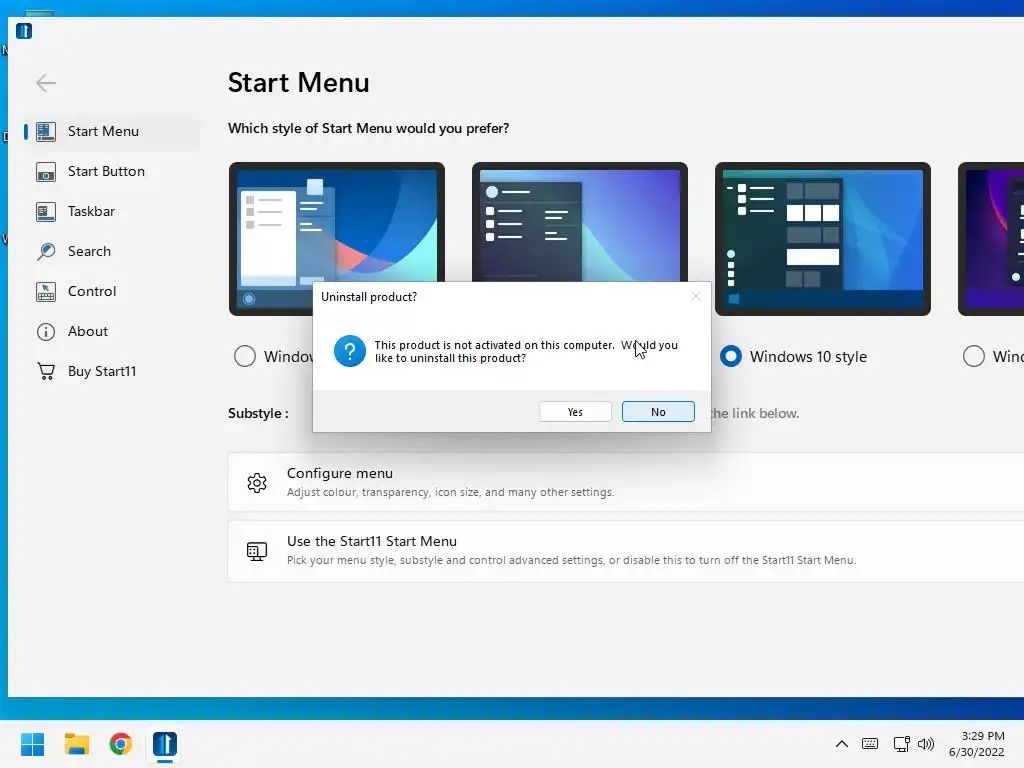Open the Start Menu settings page
This screenshot has width=1024, height=768.
111,131
